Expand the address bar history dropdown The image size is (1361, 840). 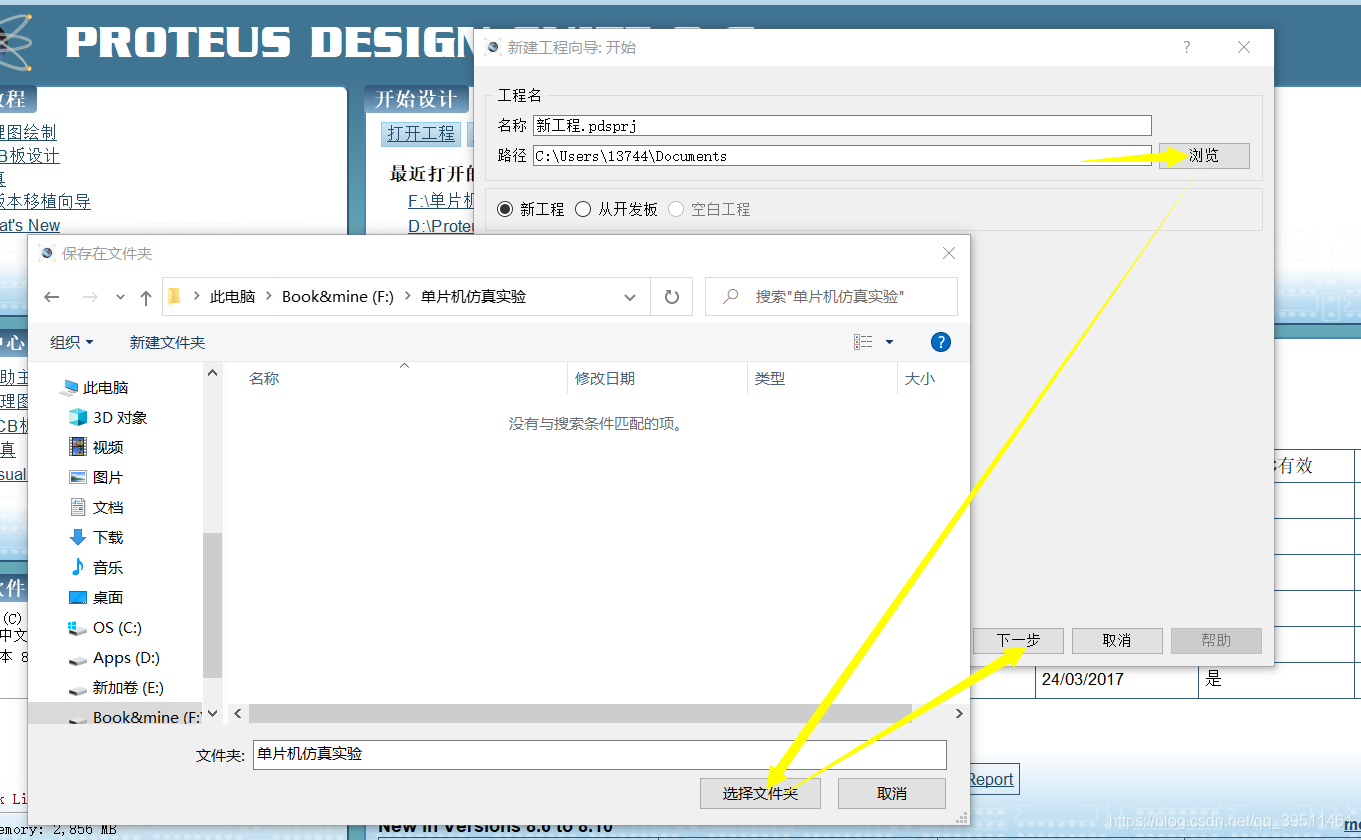(630, 297)
